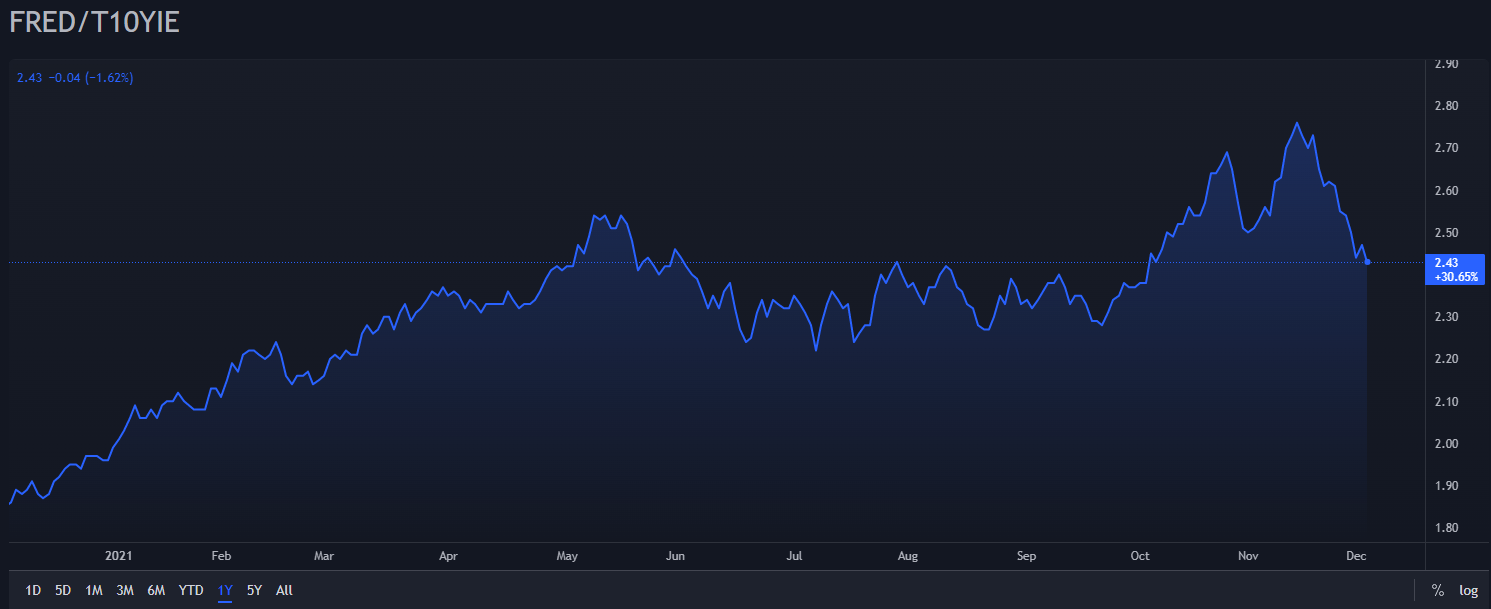
Task: Click the 2021 date axis label
Action: 118,555
